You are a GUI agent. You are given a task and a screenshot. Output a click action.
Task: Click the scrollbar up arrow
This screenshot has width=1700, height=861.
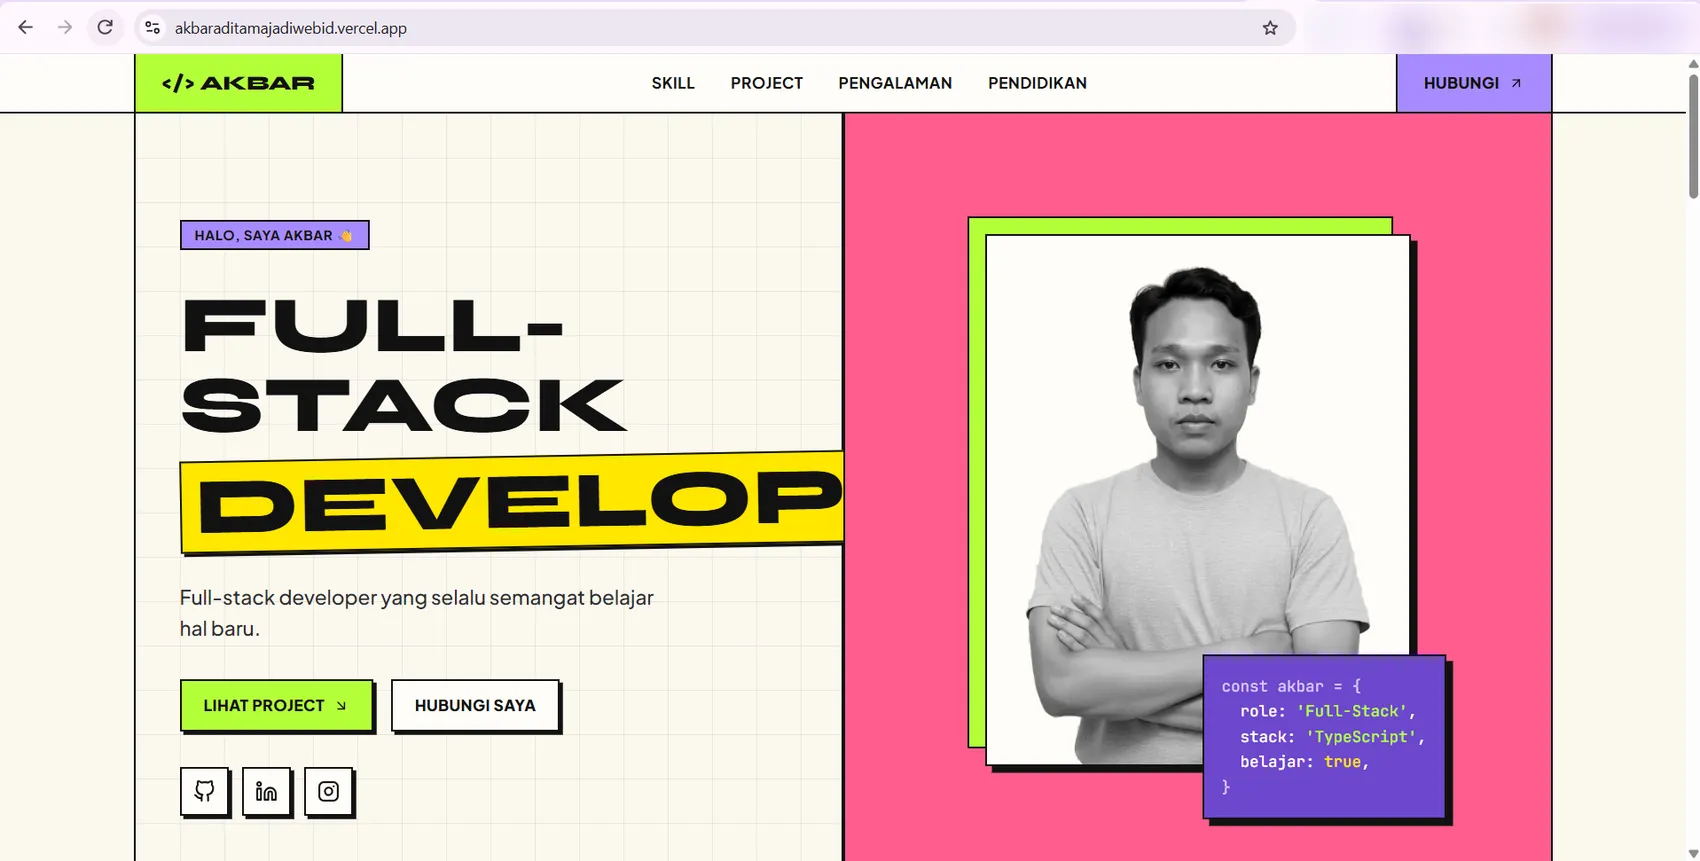click(x=1692, y=63)
